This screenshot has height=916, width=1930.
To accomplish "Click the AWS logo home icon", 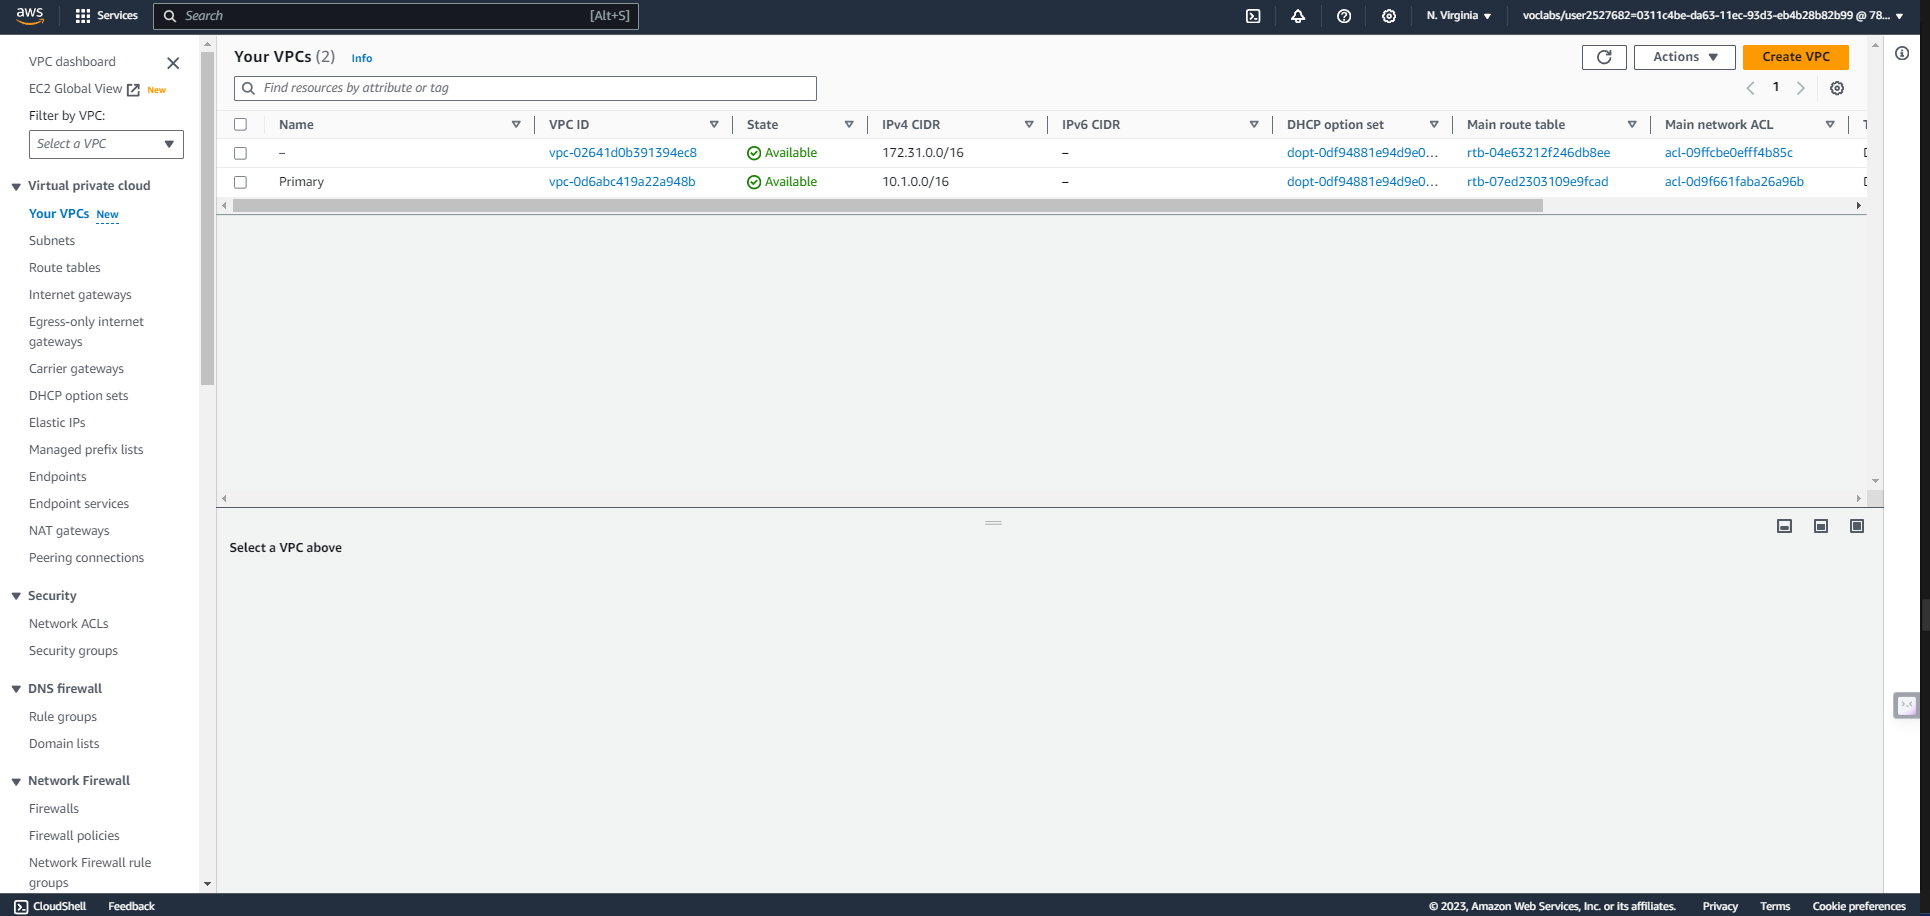I will pyautogui.click(x=30, y=16).
